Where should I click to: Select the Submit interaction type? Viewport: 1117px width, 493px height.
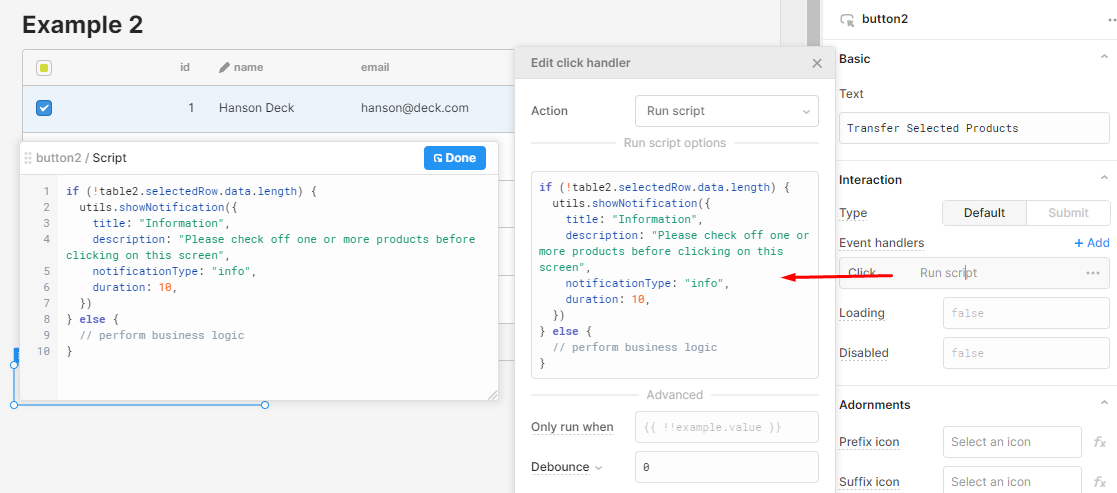[x=1068, y=213]
